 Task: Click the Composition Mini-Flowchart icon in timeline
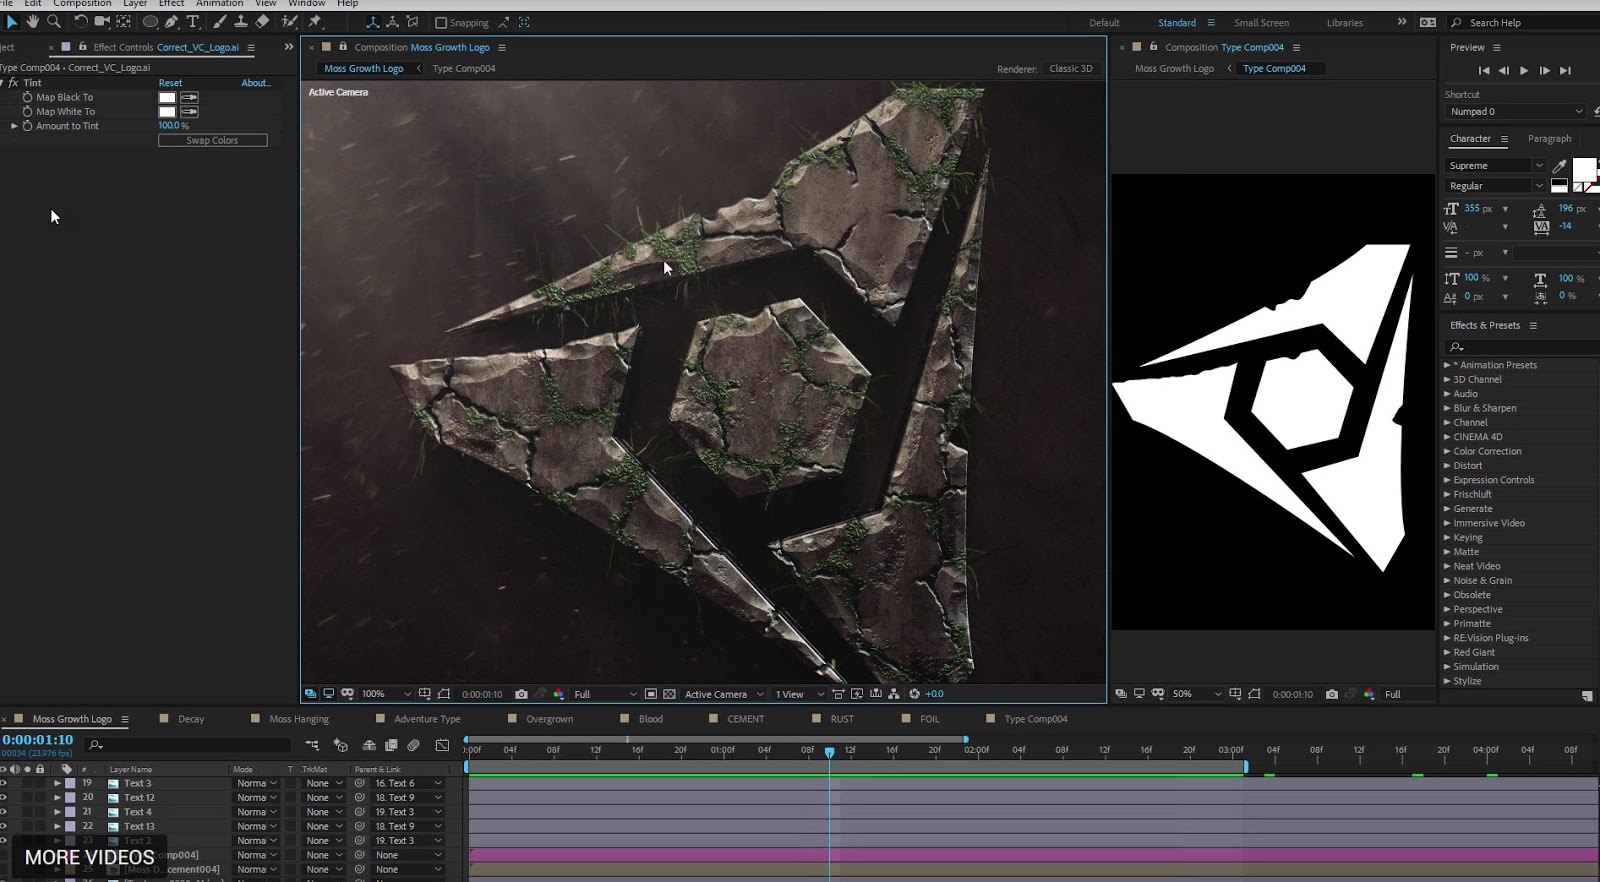click(x=313, y=745)
